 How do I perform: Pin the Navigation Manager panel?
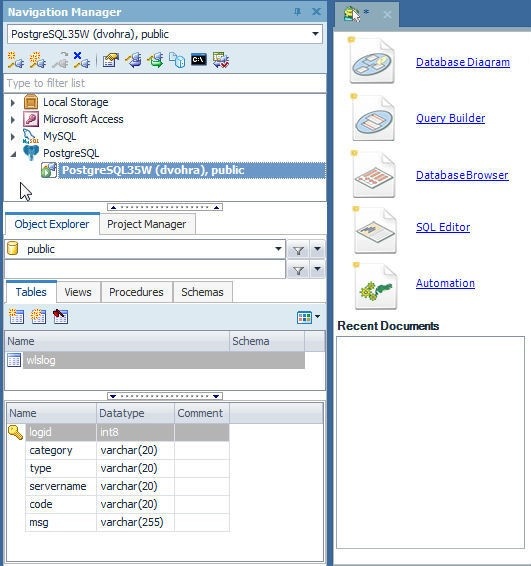[x=297, y=12]
